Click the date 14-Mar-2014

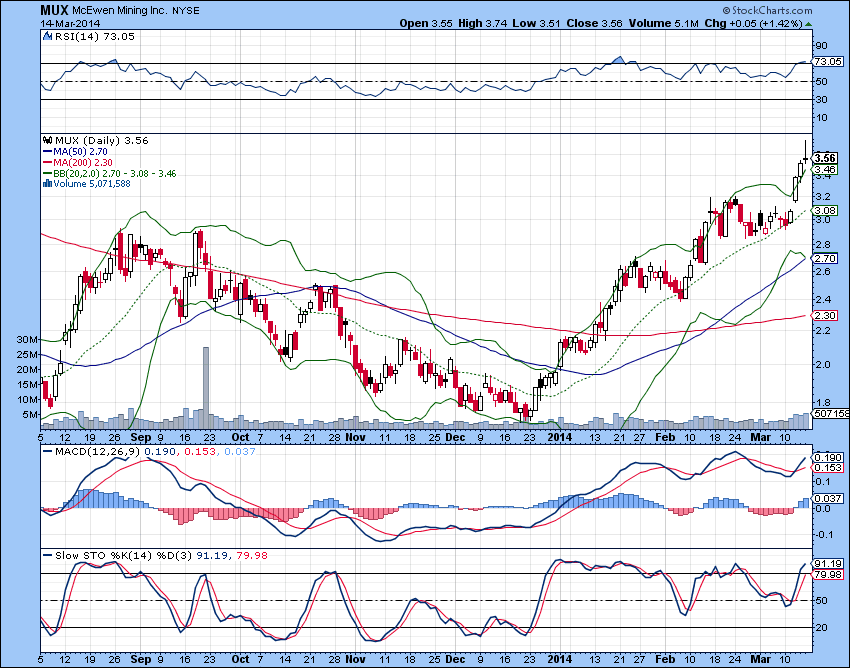point(70,24)
